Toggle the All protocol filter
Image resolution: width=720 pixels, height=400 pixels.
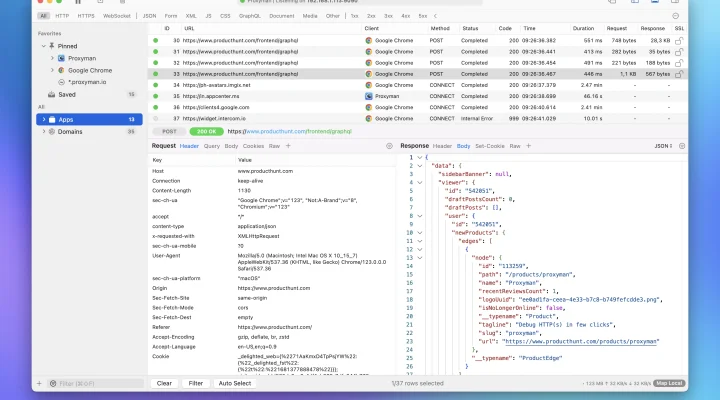44,16
